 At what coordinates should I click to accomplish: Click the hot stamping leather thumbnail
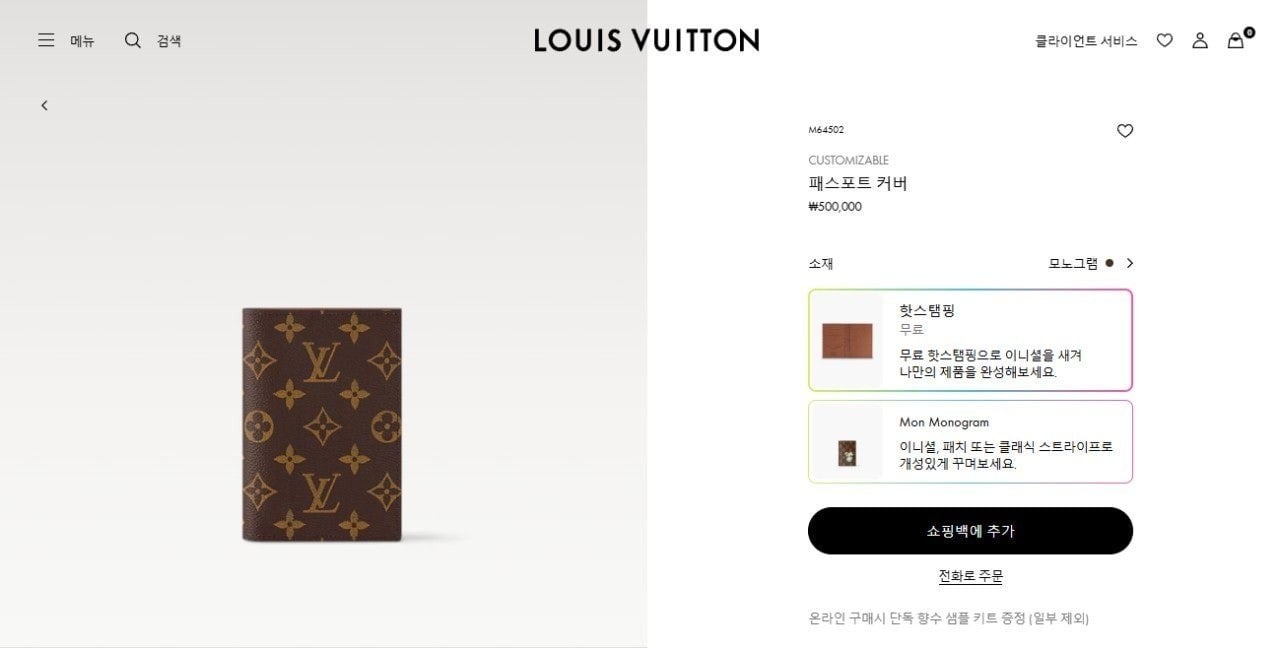point(847,340)
